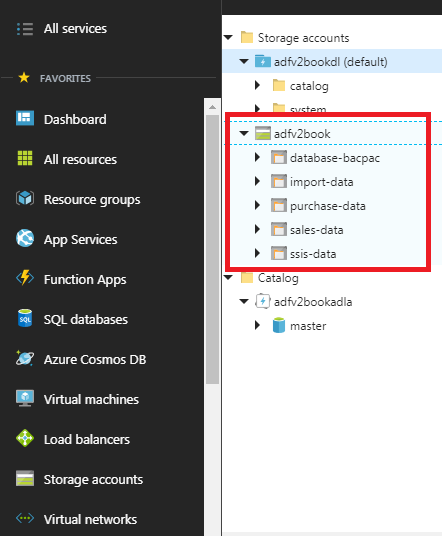Open Virtual networks
Screen dimensions: 442x536
pyautogui.click(x=90, y=520)
